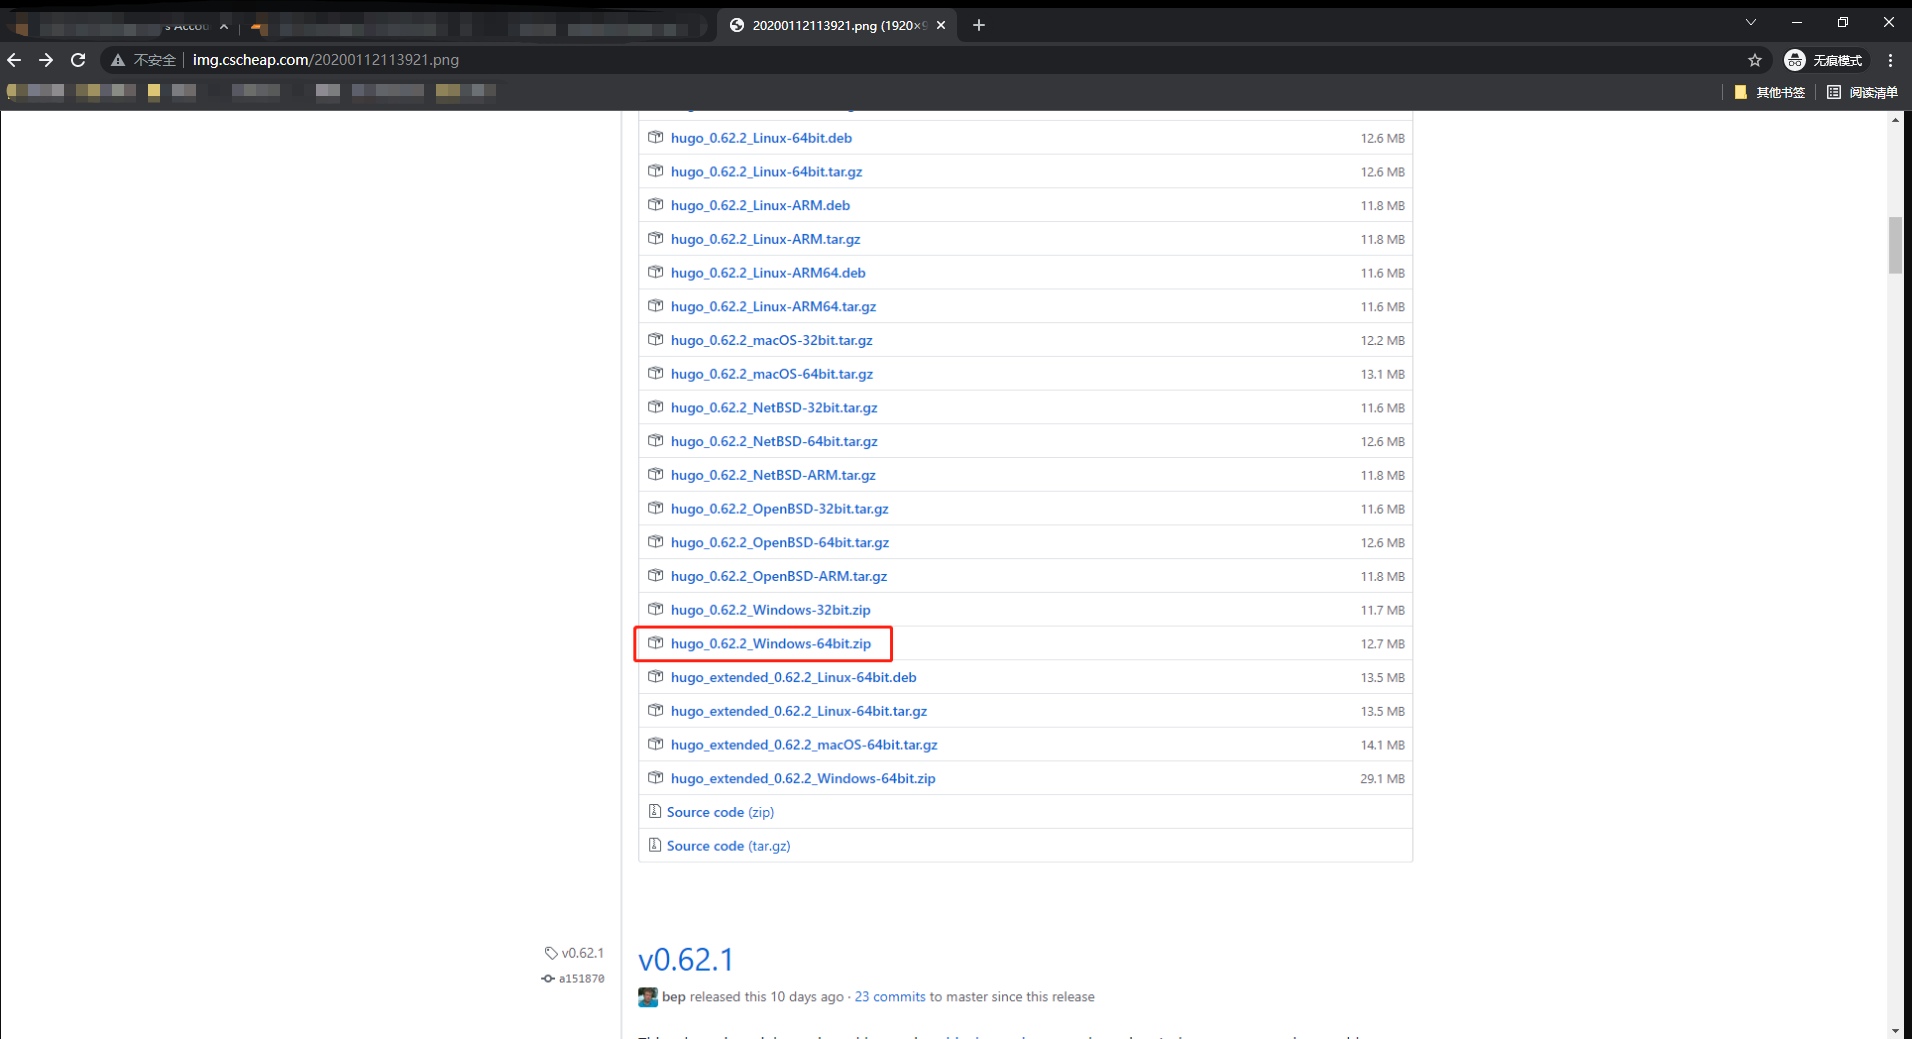
Task: Click package icon beside hugo_0.62.2_NetBSD-32bit.tar.gz
Action: tap(656, 407)
